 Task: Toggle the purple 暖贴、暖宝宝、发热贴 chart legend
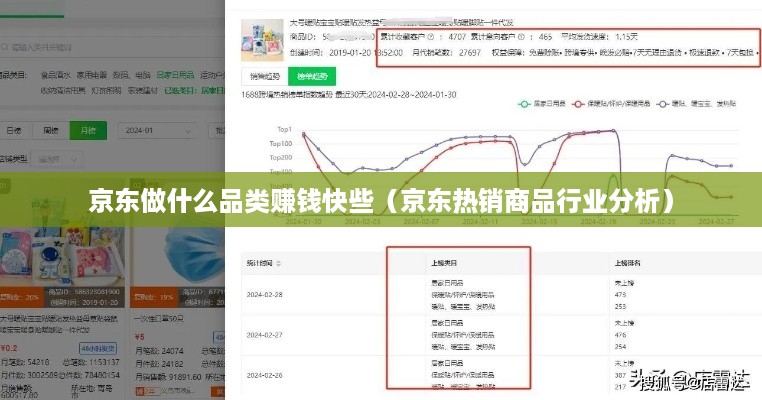[x=696, y=104]
